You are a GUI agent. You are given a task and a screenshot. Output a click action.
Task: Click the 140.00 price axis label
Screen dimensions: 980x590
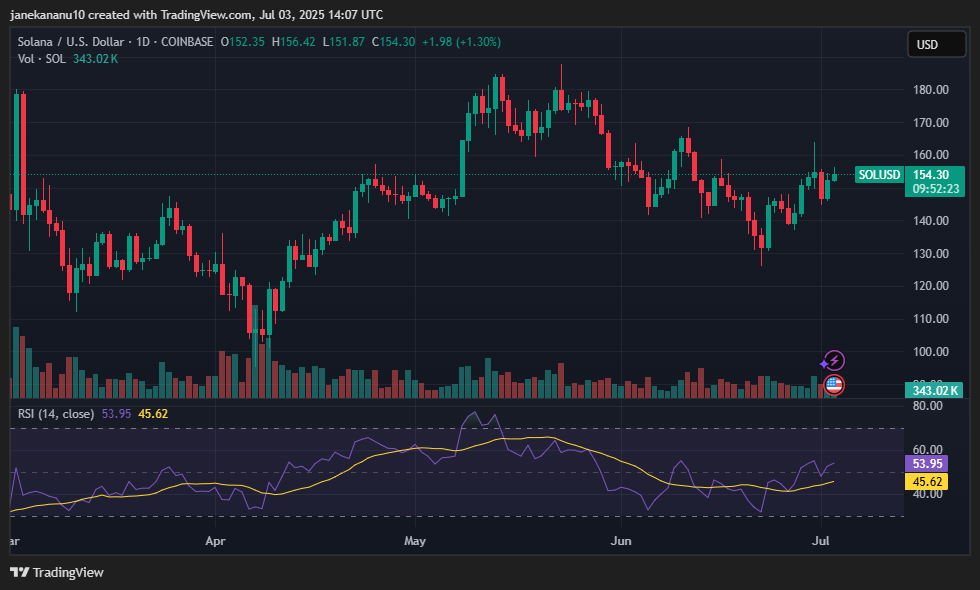tap(931, 221)
